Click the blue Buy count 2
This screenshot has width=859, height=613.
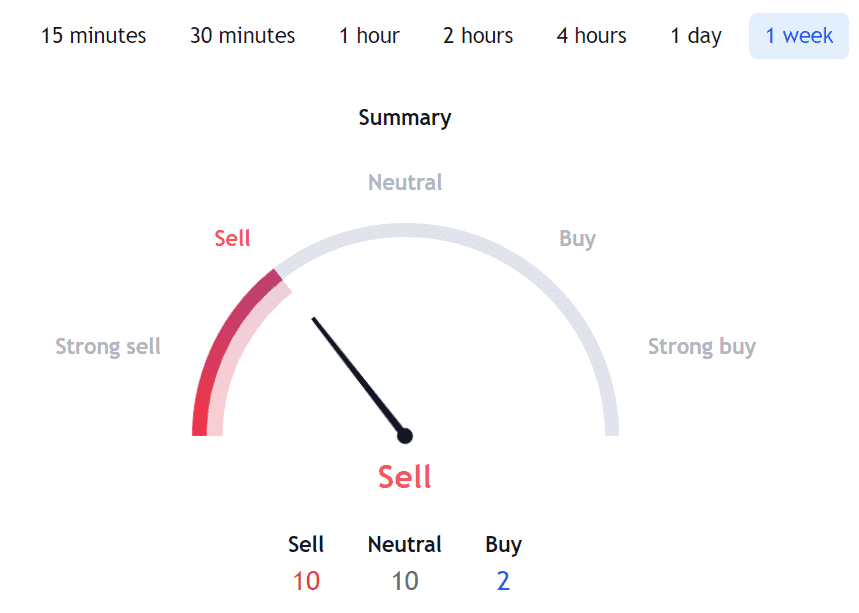pos(503,581)
